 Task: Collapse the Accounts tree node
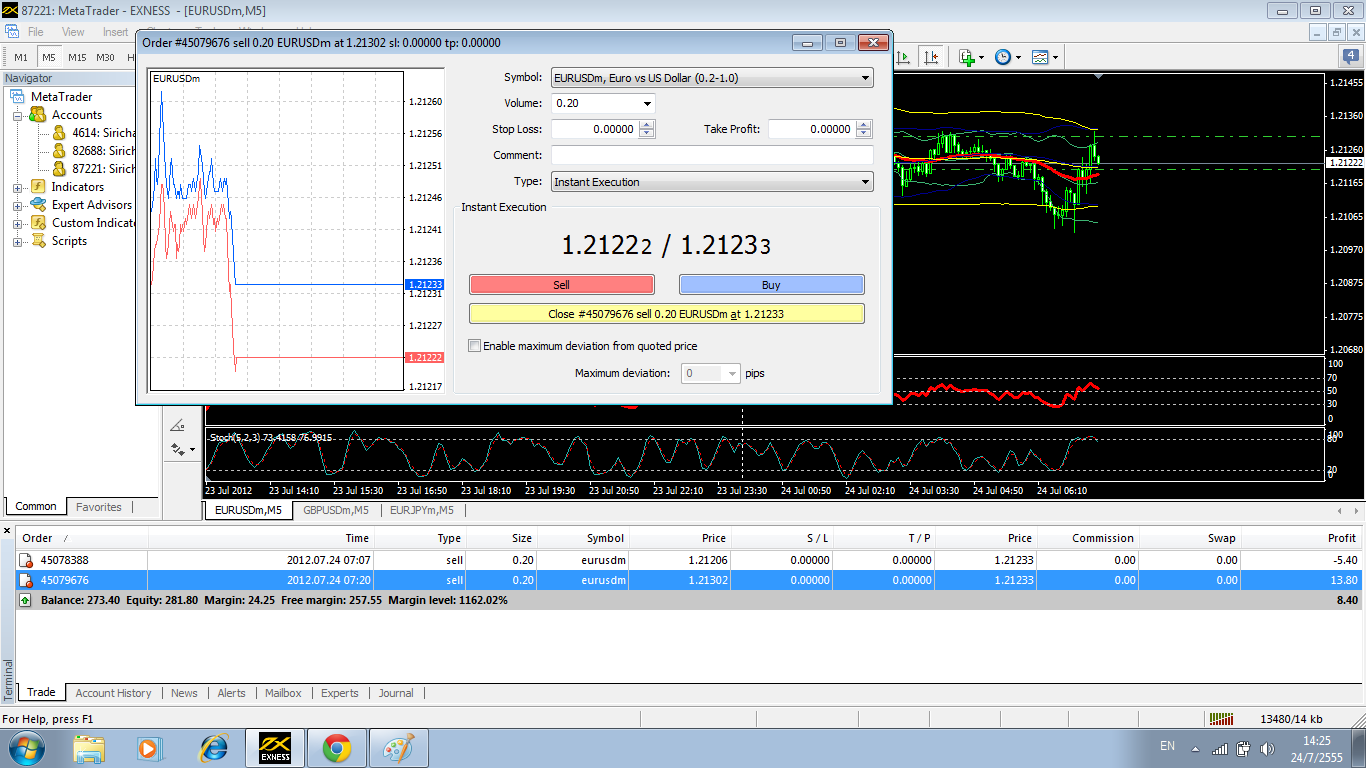click(18, 116)
